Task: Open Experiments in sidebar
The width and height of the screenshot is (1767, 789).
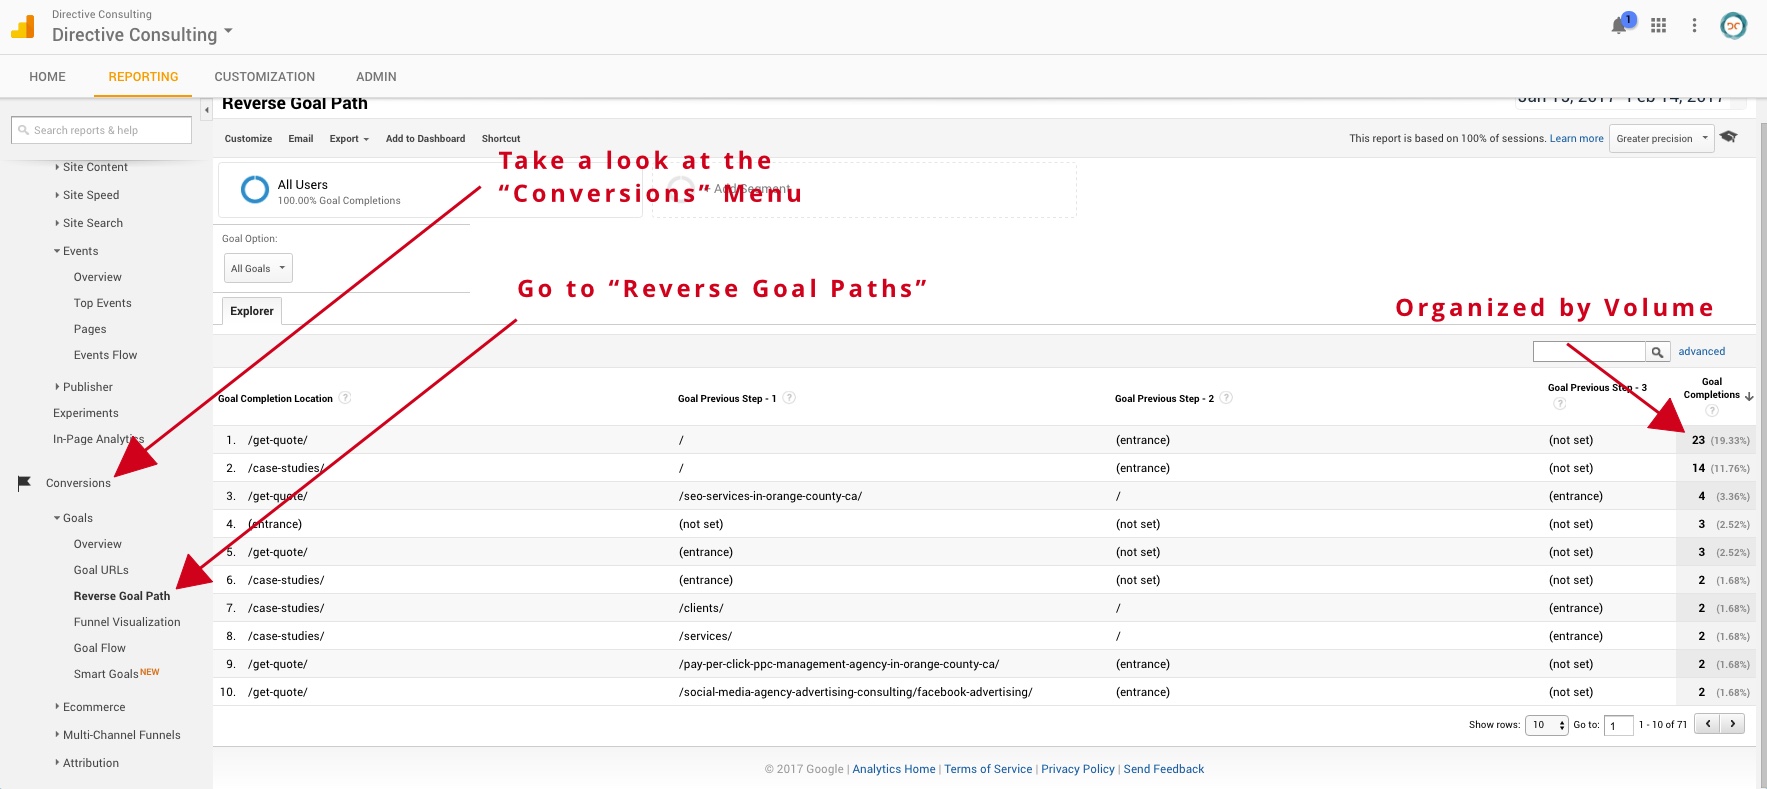Action: (85, 413)
